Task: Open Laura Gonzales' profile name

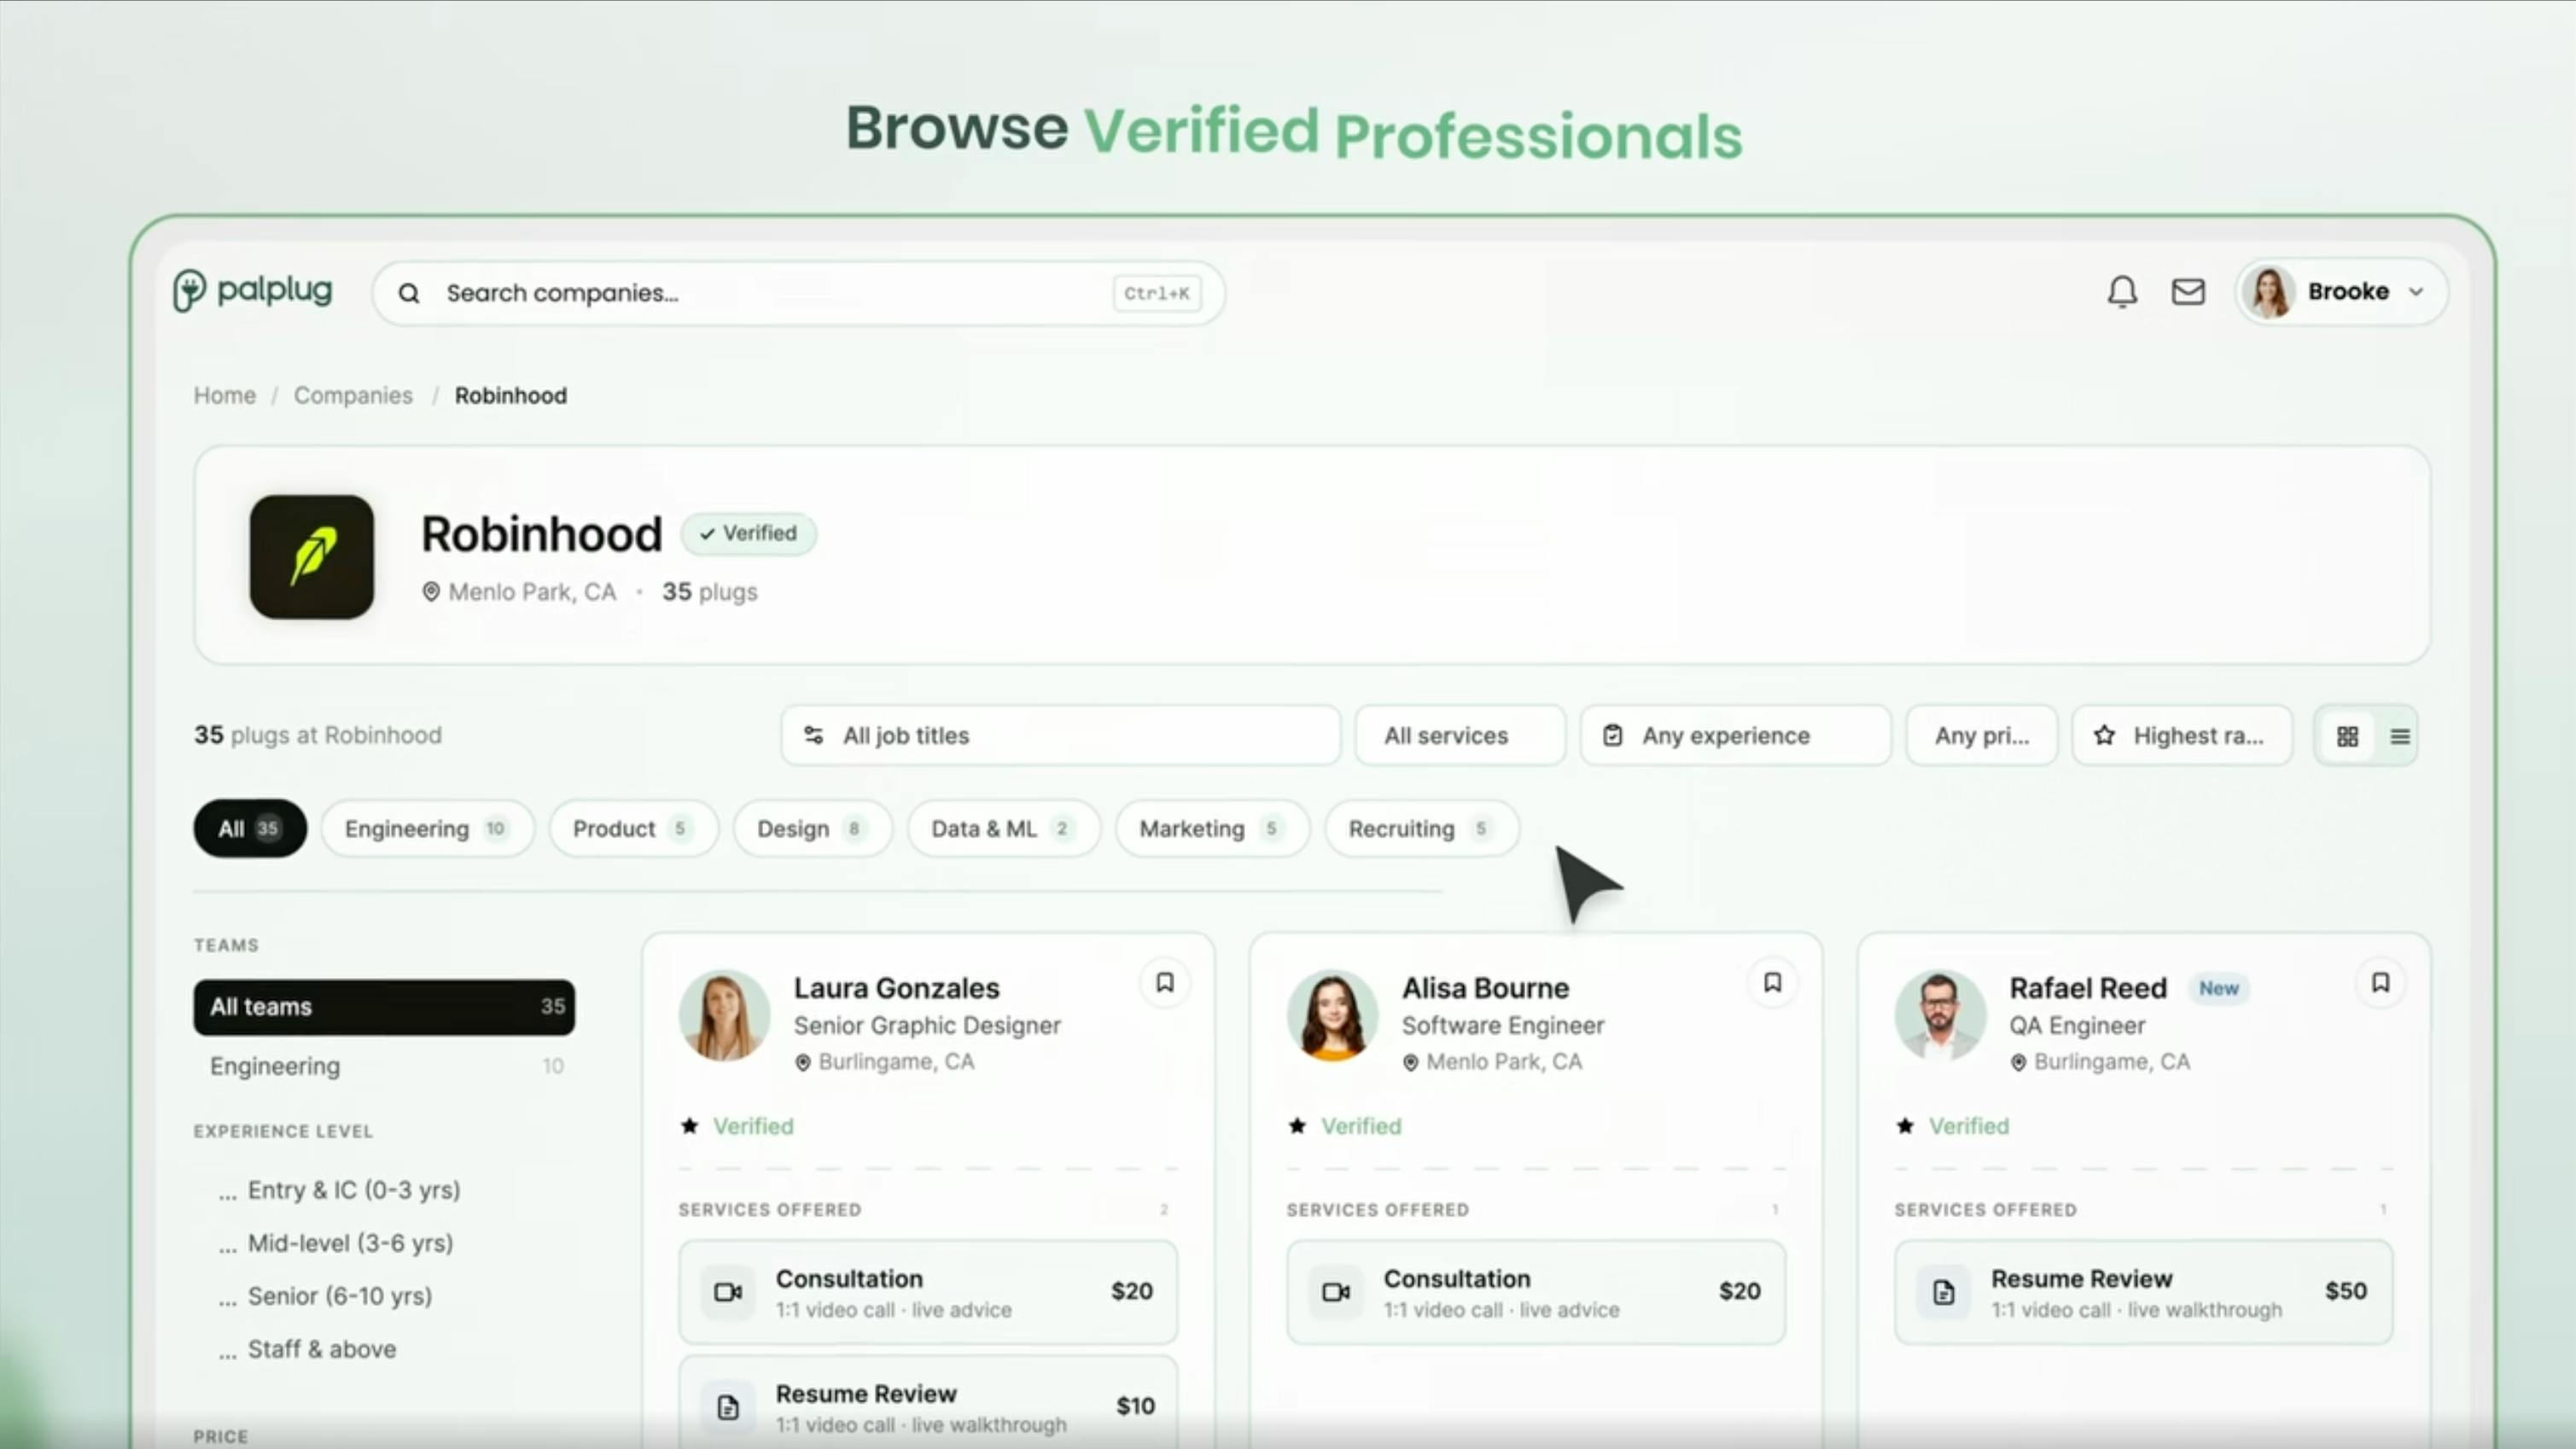Action: click(x=897, y=988)
